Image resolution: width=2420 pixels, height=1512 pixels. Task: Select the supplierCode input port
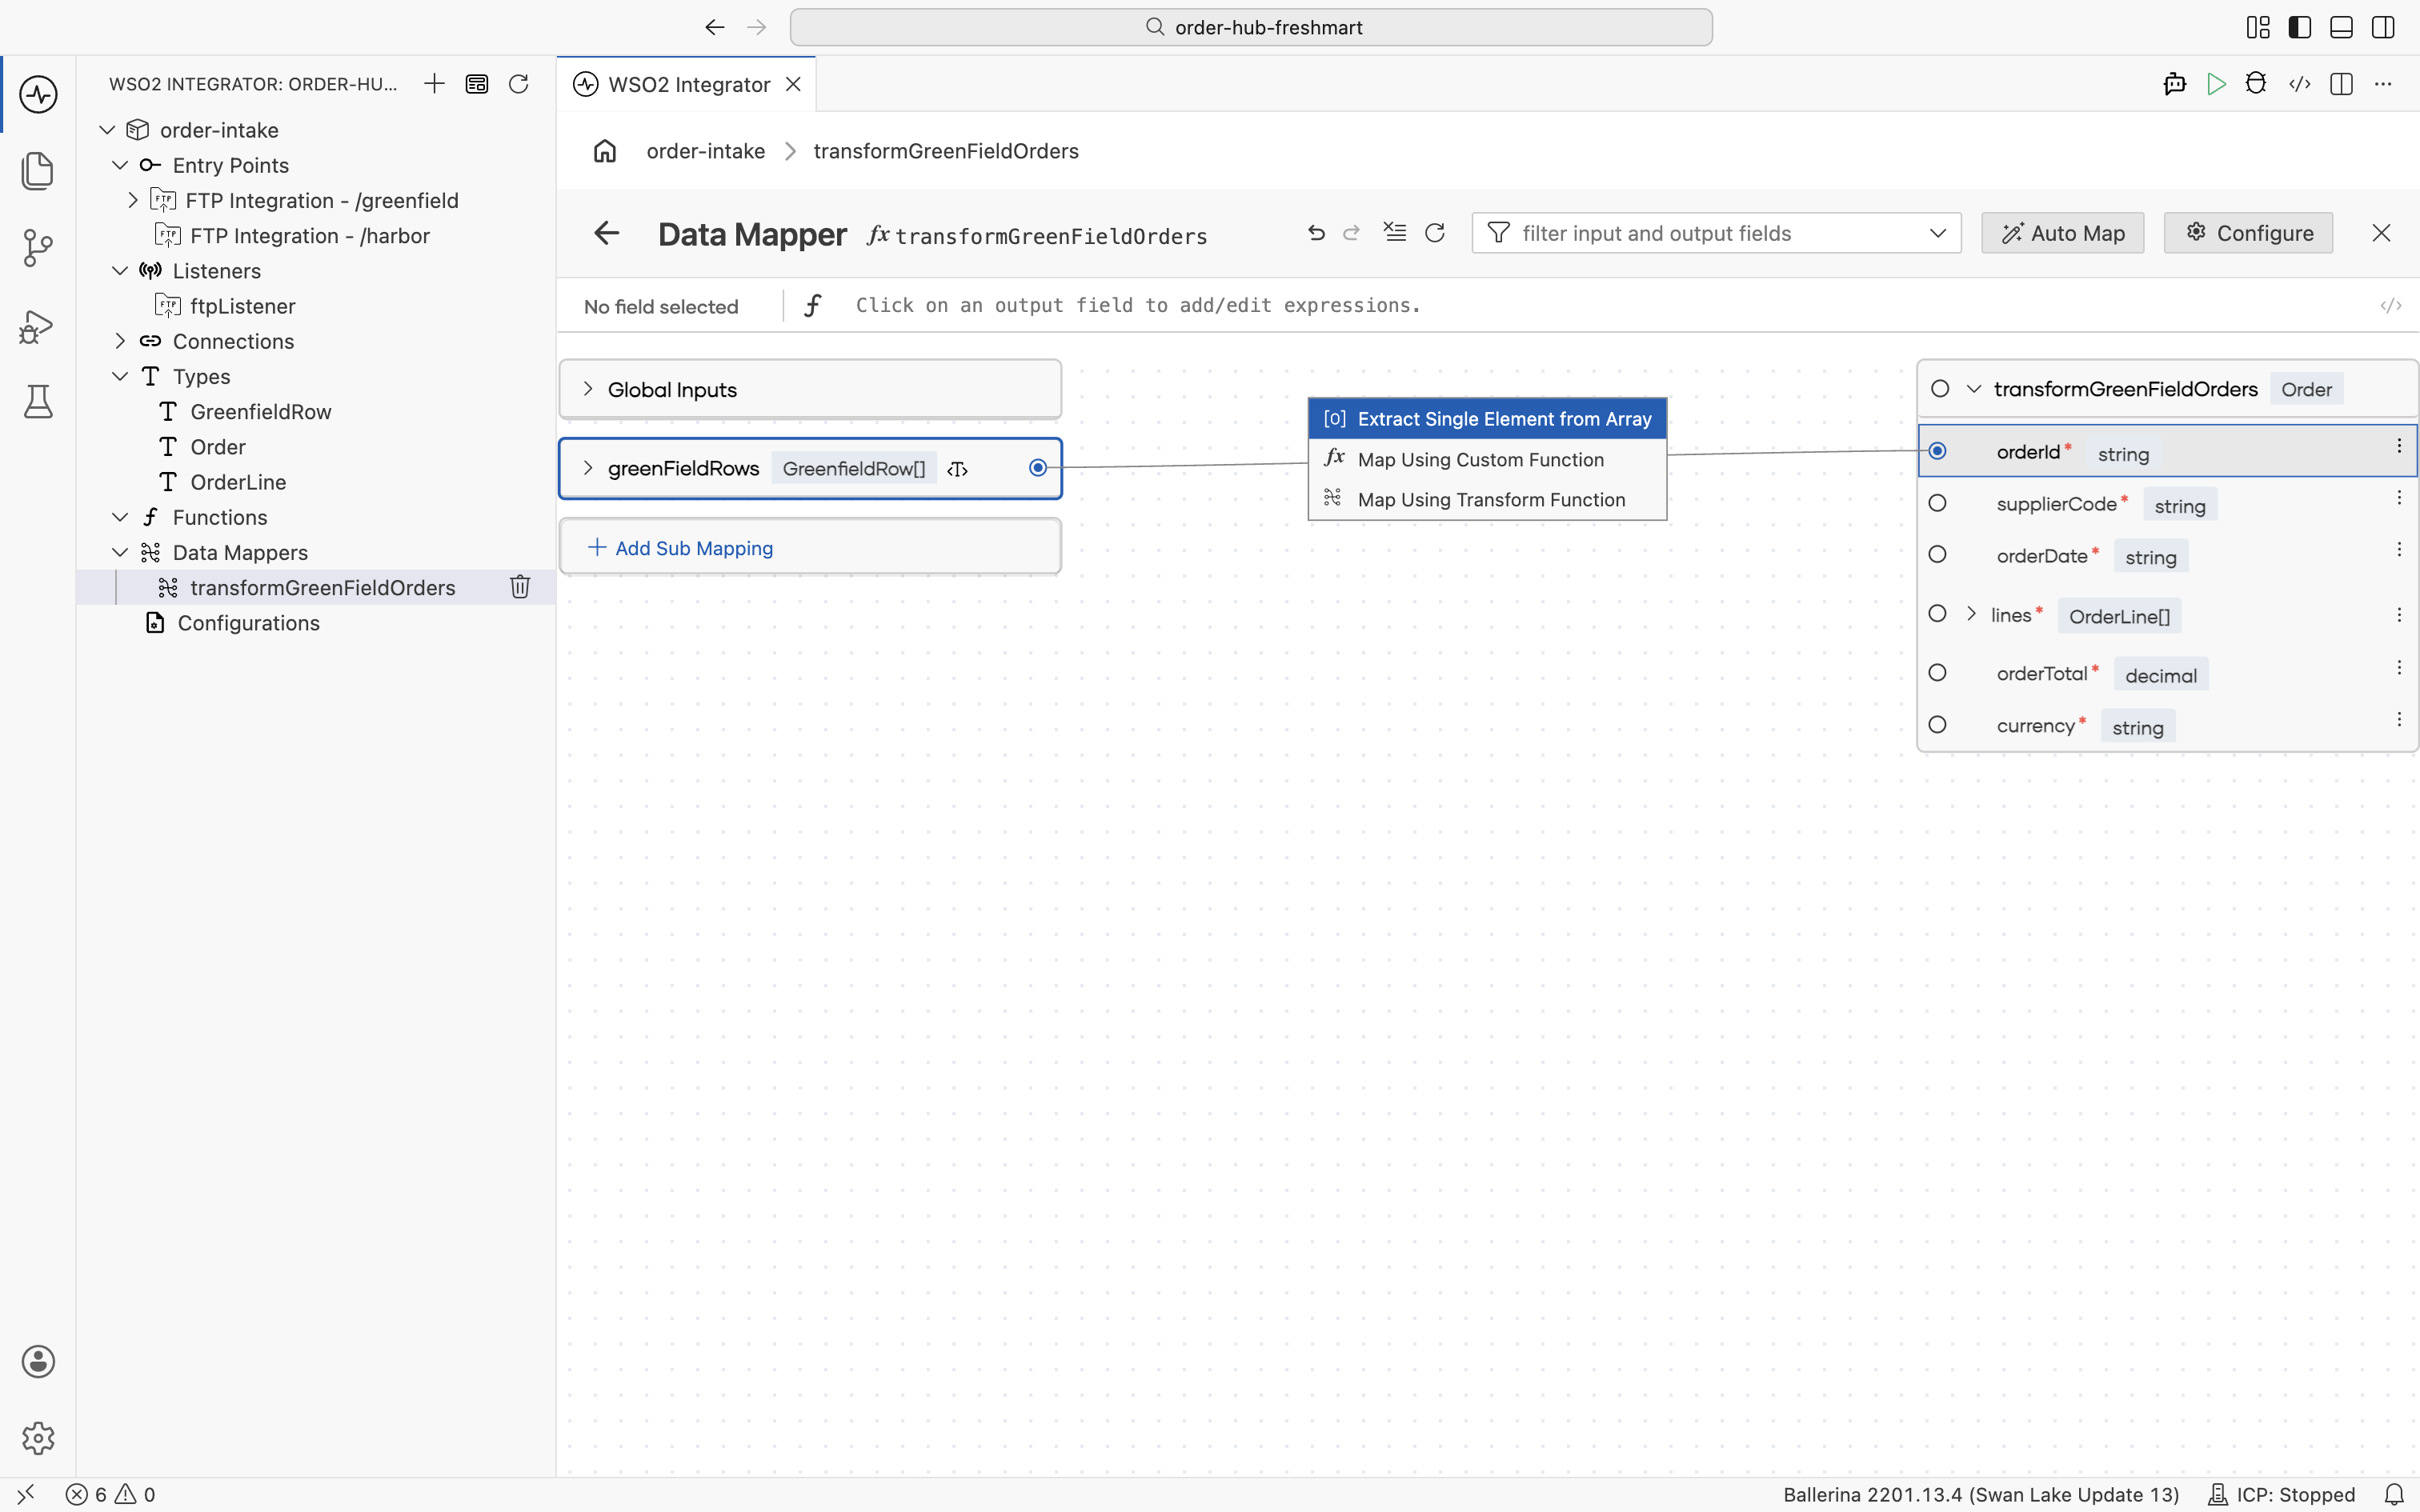tap(1937, 503)
